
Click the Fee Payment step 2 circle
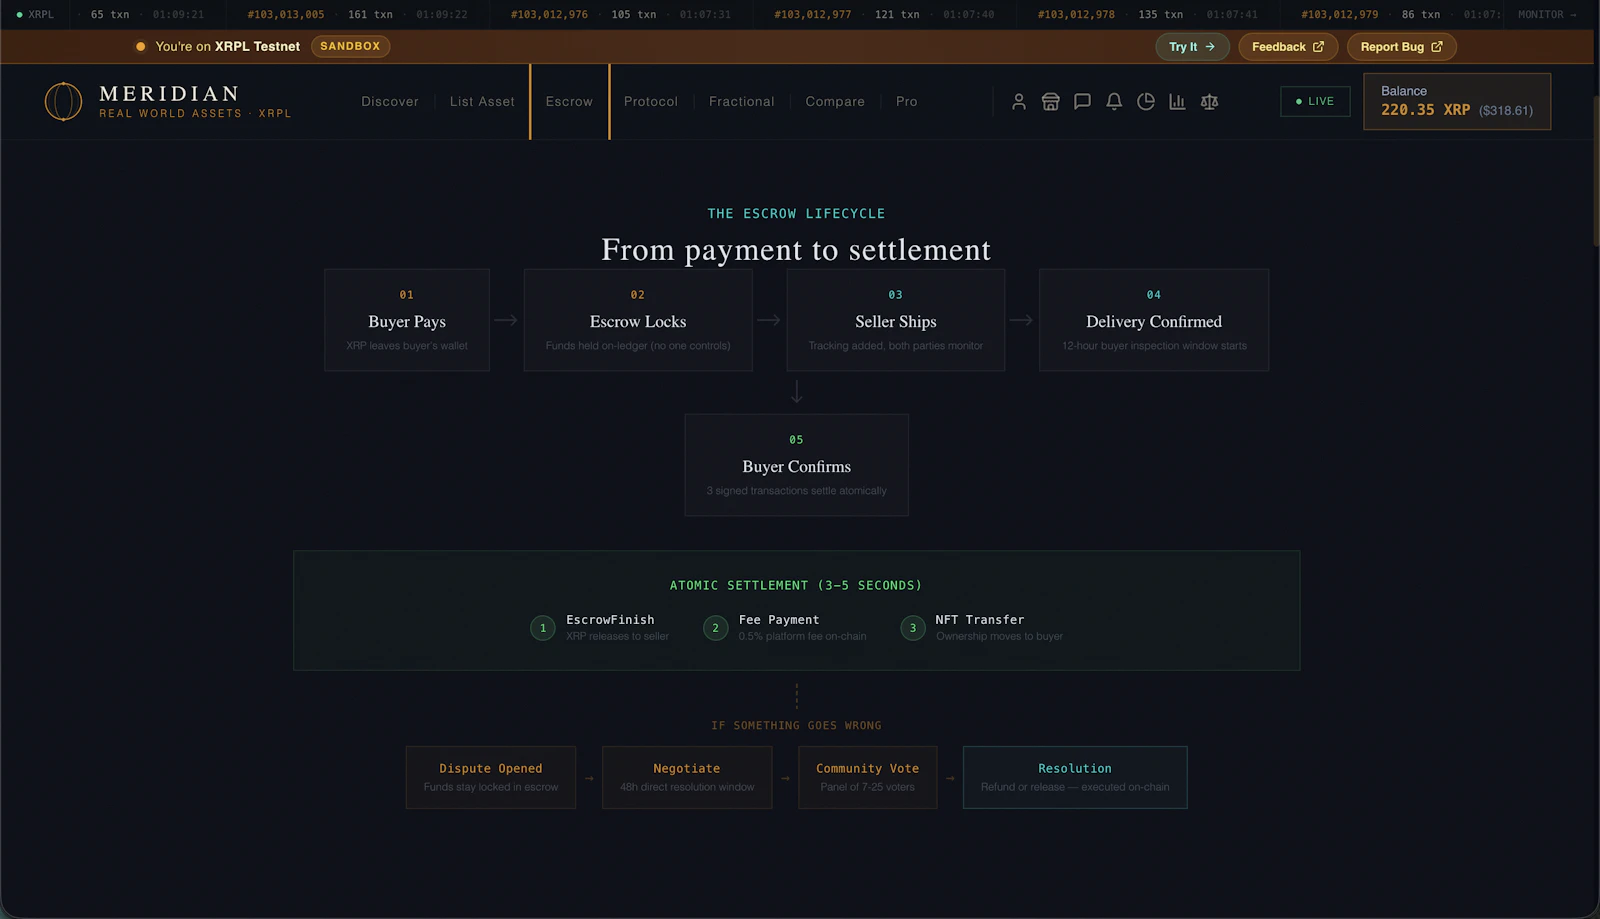[x=715, y=628]
